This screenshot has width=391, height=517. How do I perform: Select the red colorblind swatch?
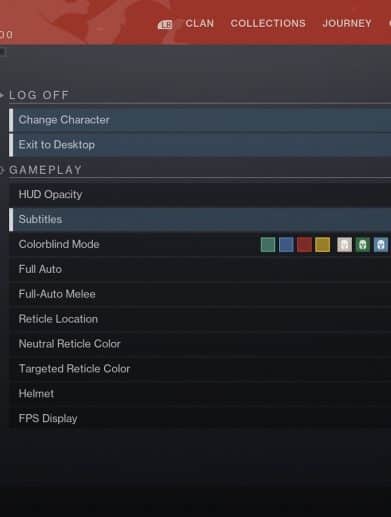coord(304,245)
